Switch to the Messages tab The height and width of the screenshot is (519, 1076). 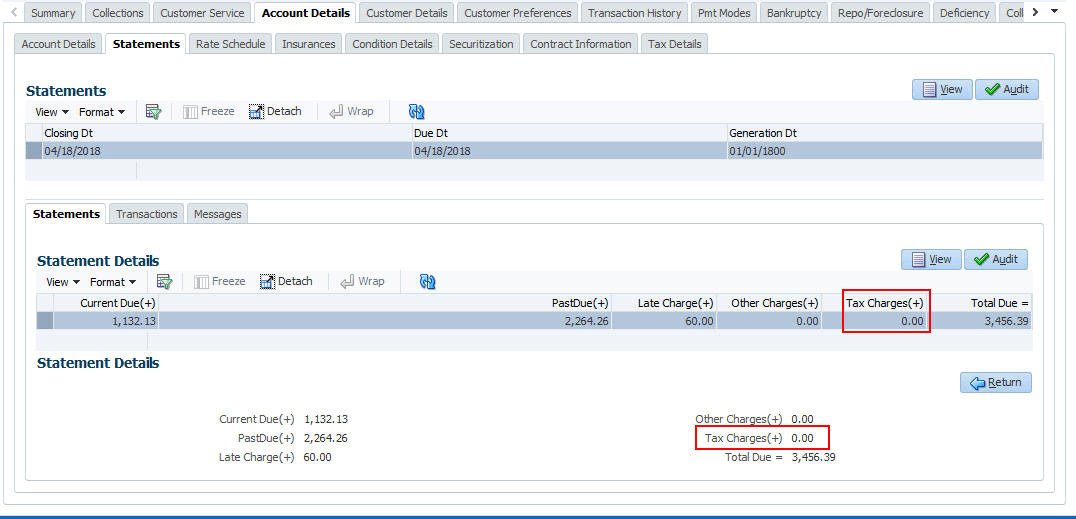tap(218, 214)
